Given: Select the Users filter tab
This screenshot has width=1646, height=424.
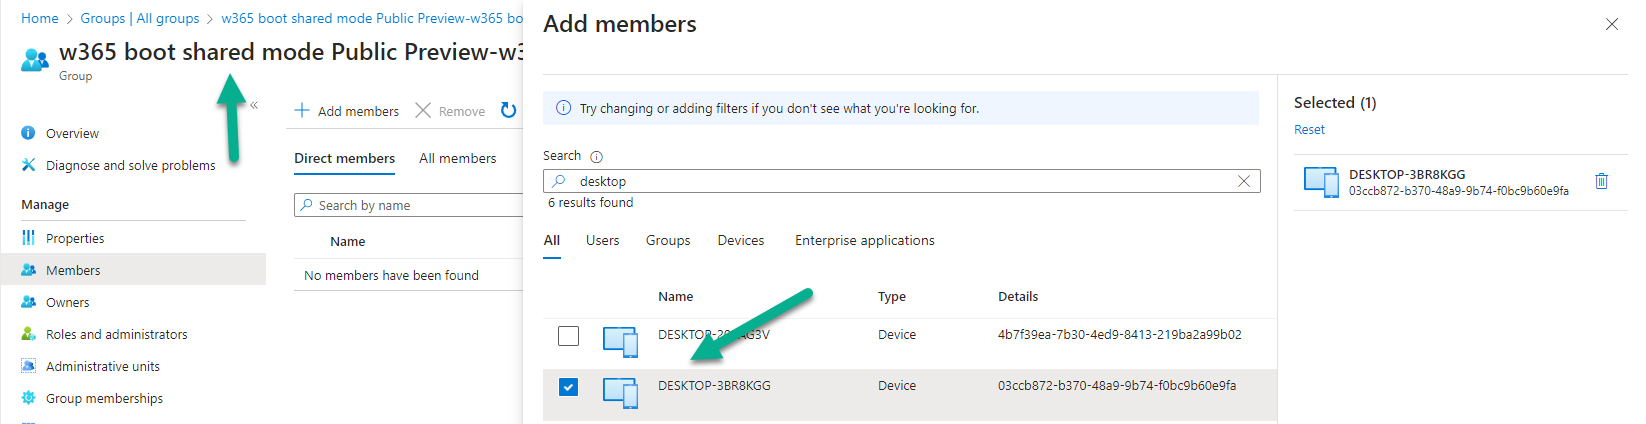Looking at the screenshot, I should [x=602, y=240].
